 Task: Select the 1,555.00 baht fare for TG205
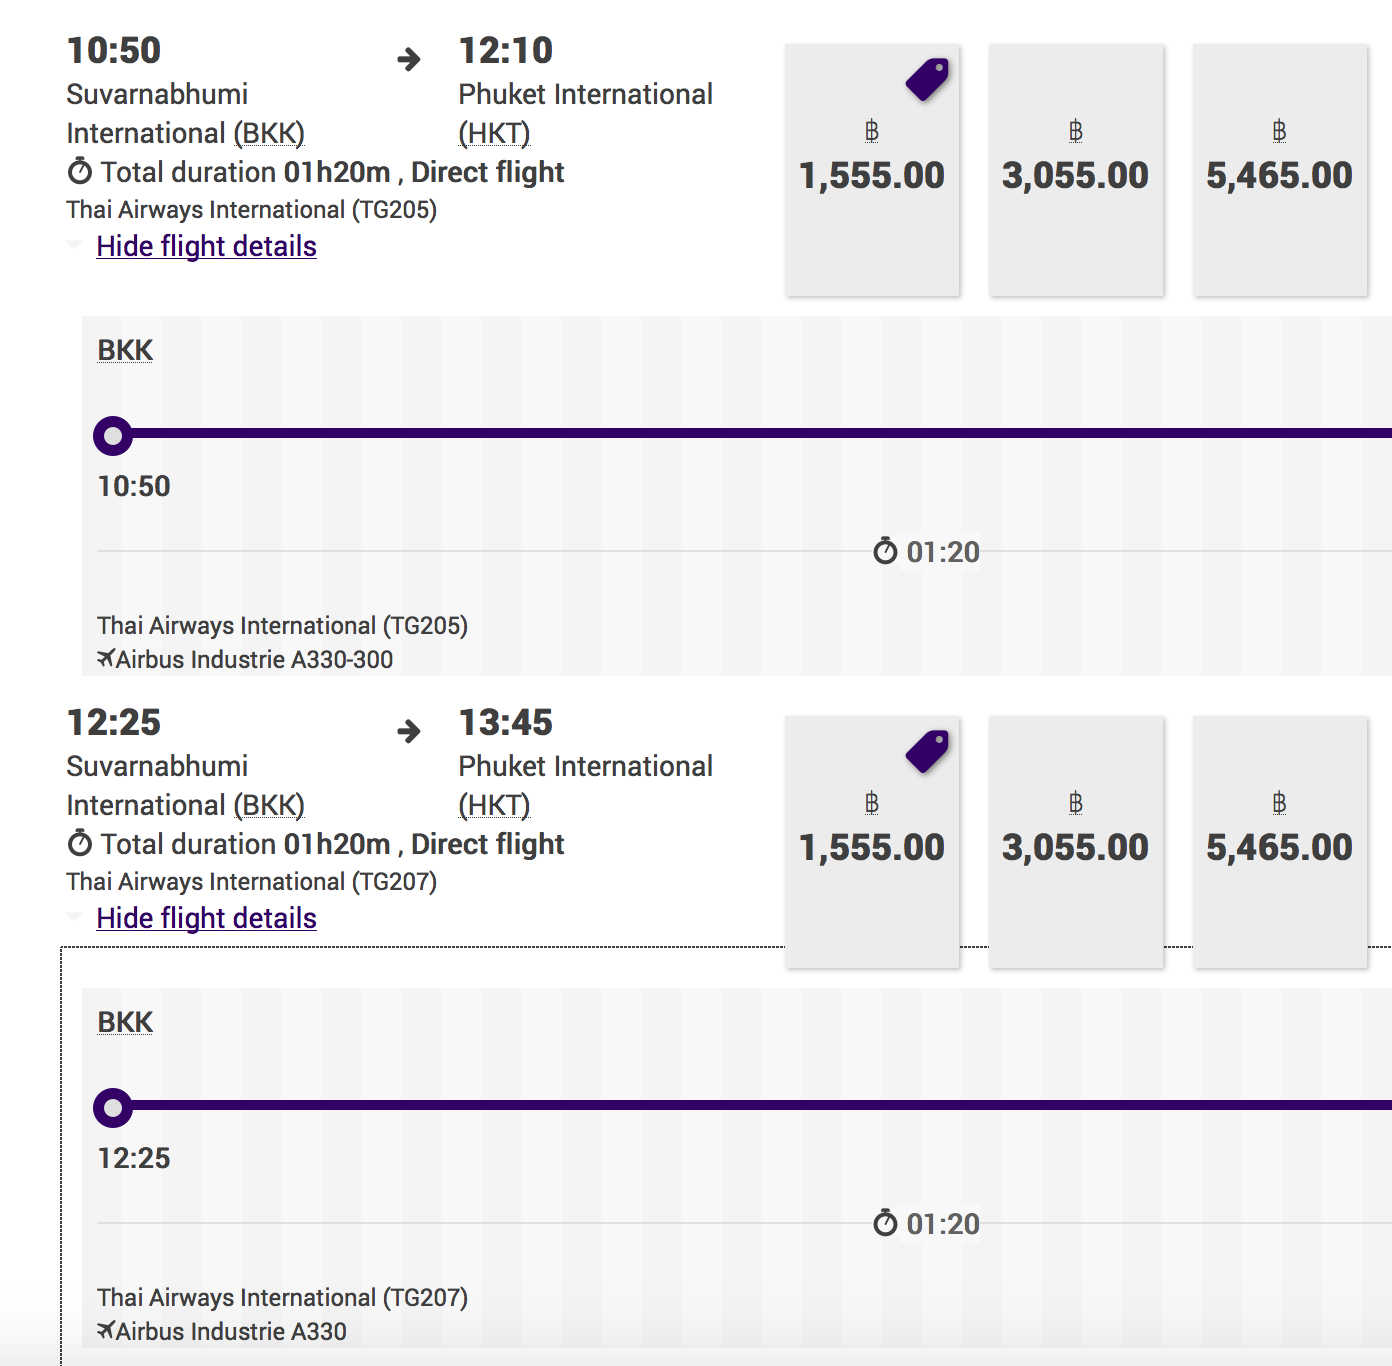pyautogui.click(x=872, y=170)
